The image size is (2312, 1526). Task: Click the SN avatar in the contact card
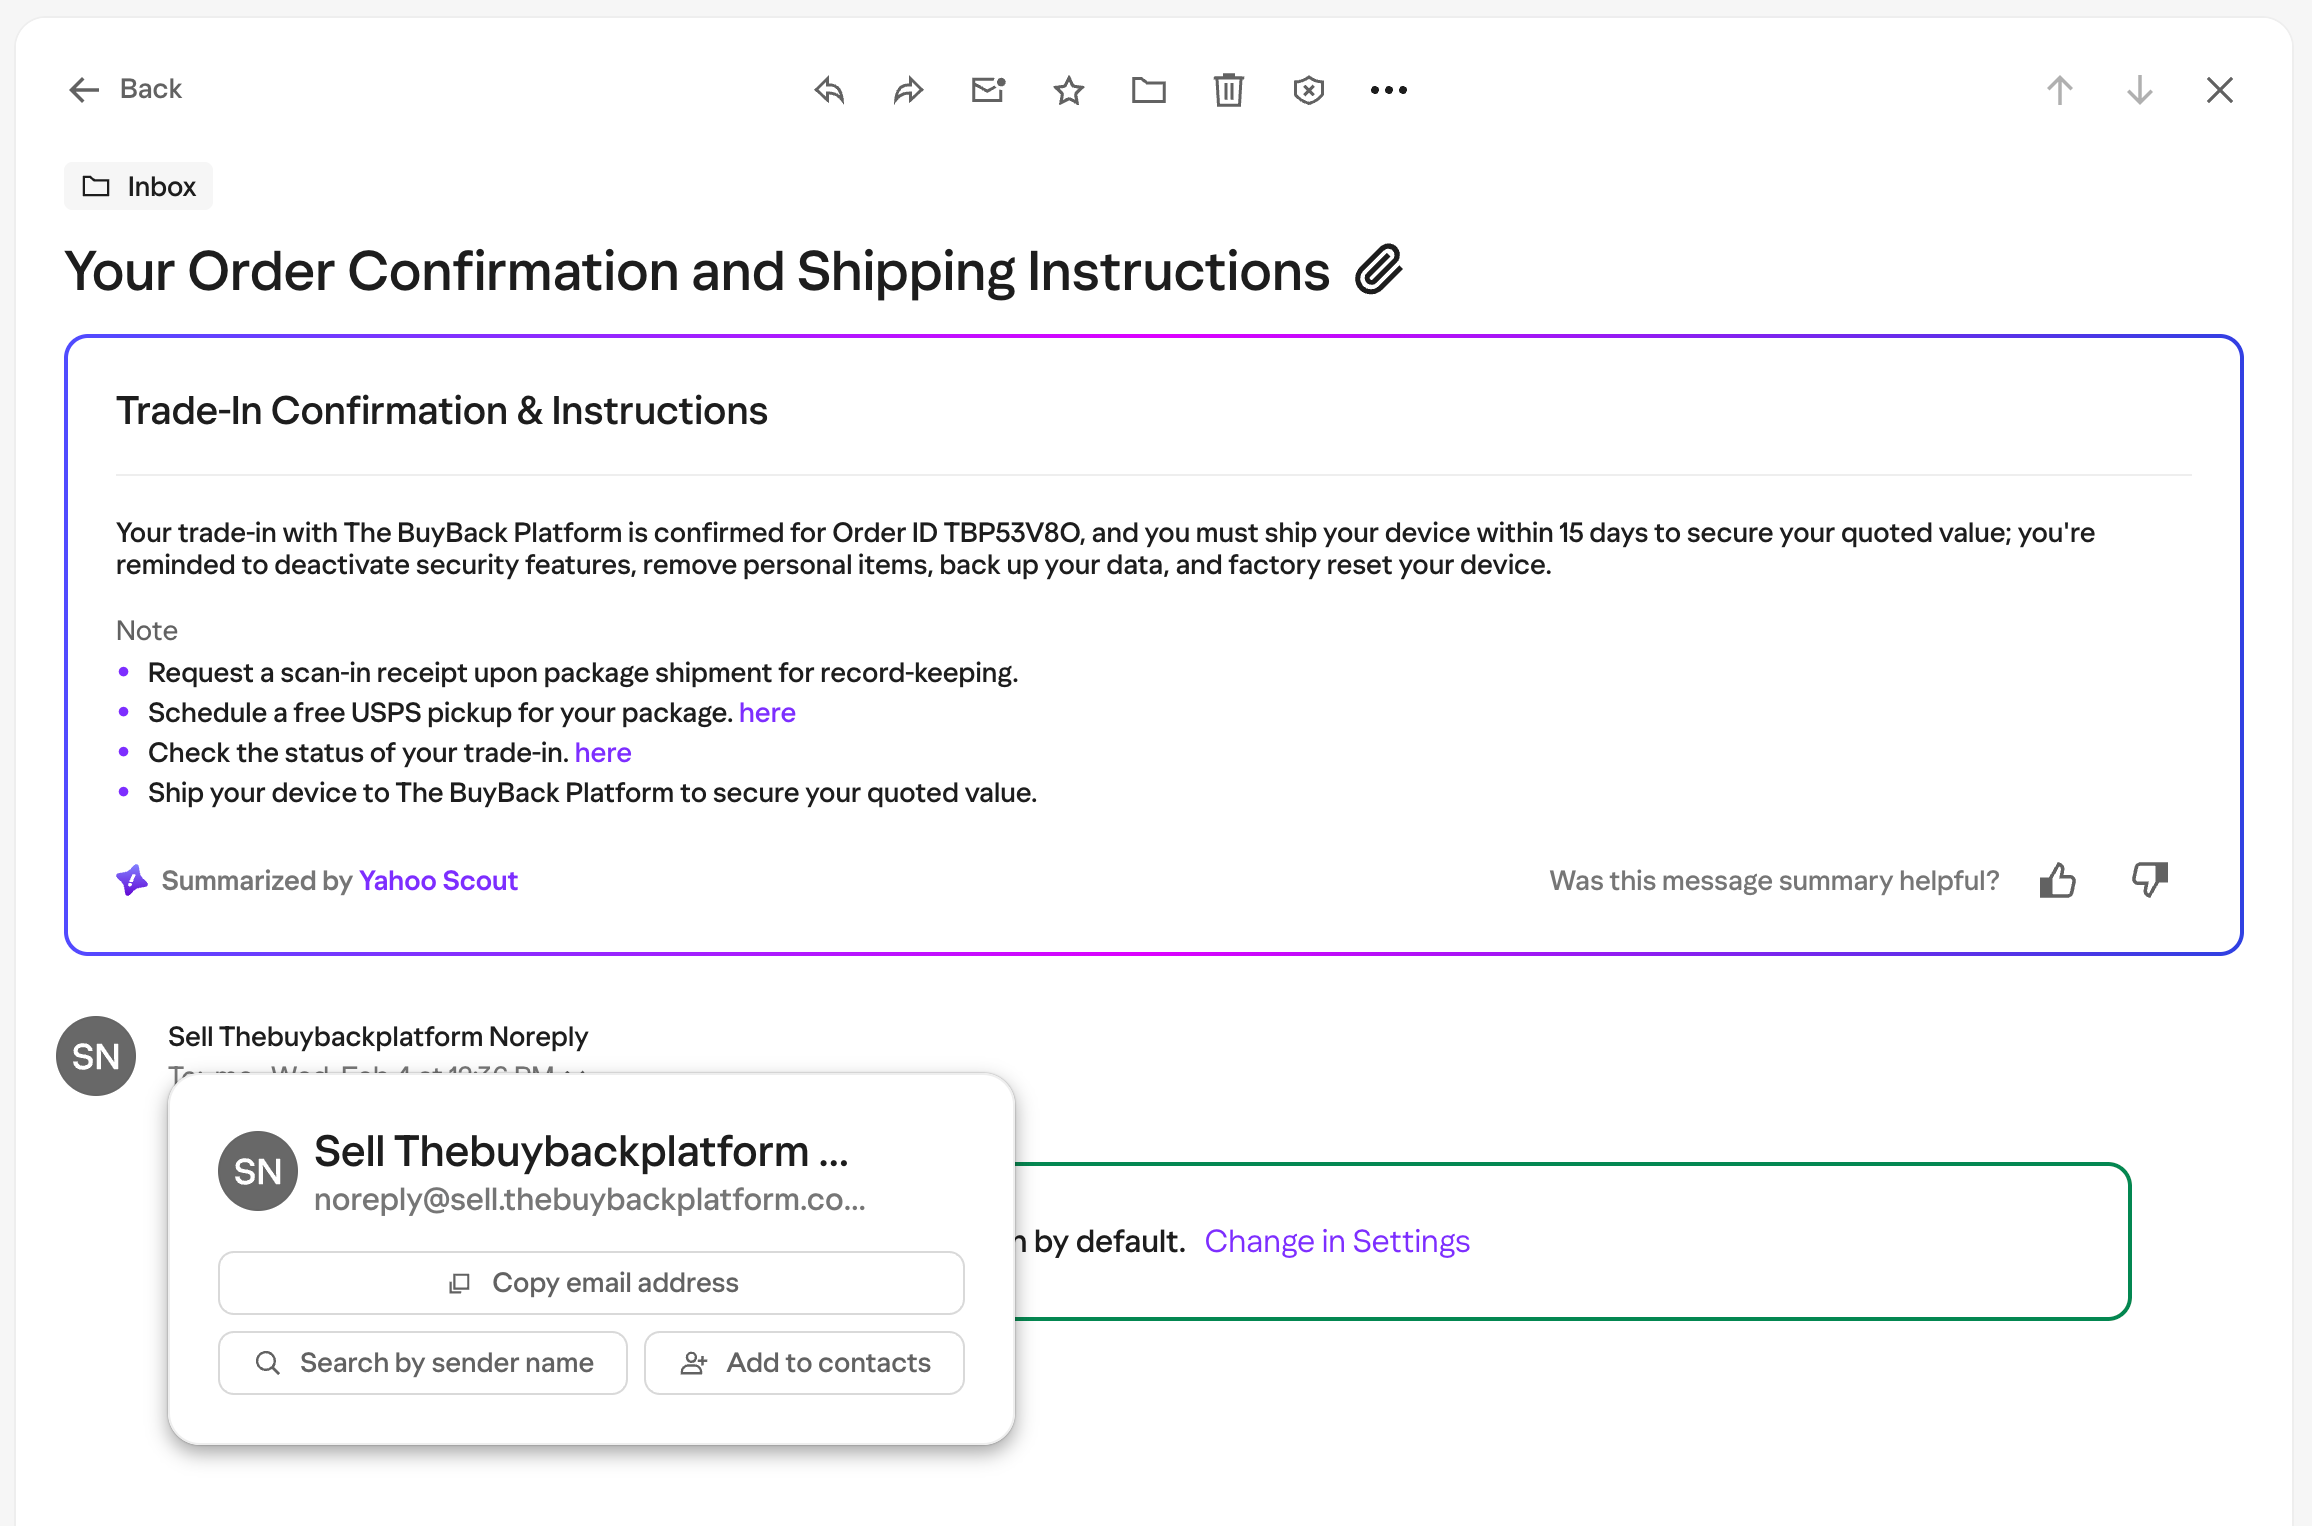click(x=258, y=1171)
